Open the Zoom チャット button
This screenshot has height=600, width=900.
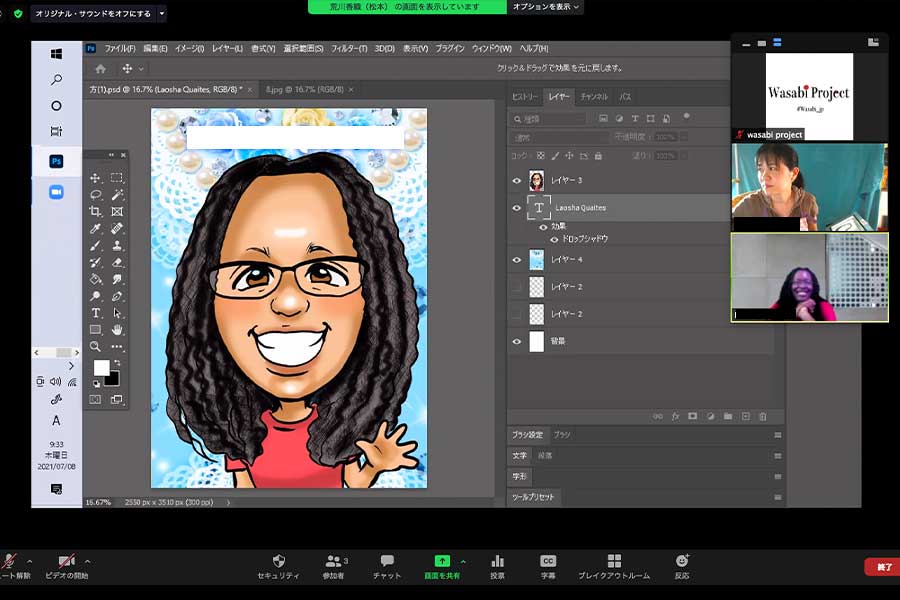pos(387,566)
